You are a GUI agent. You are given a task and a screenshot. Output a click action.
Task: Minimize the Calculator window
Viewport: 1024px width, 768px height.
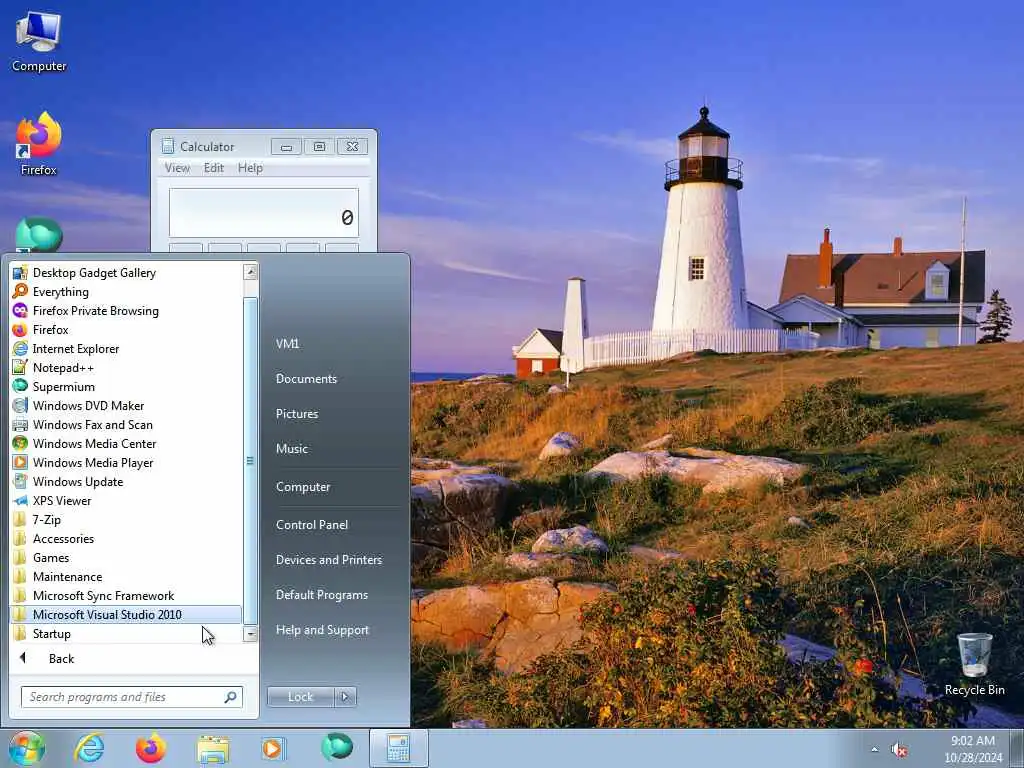(286, 147)
